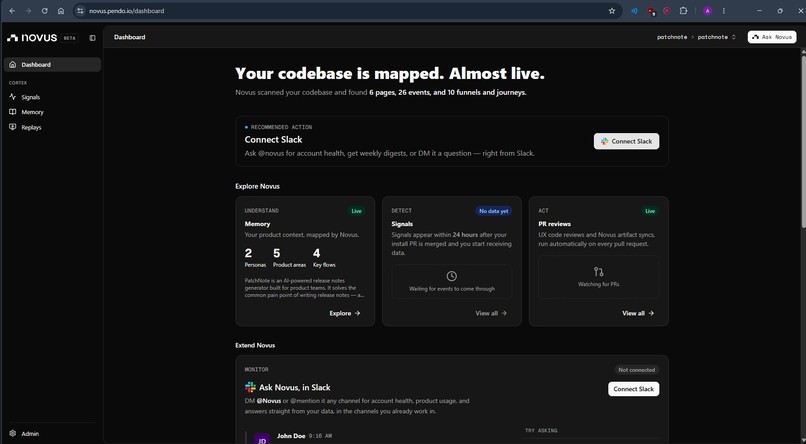This screenshot has width=806, height=444.
Task: Click the blue sound extension icon
Action: (634, 11)
